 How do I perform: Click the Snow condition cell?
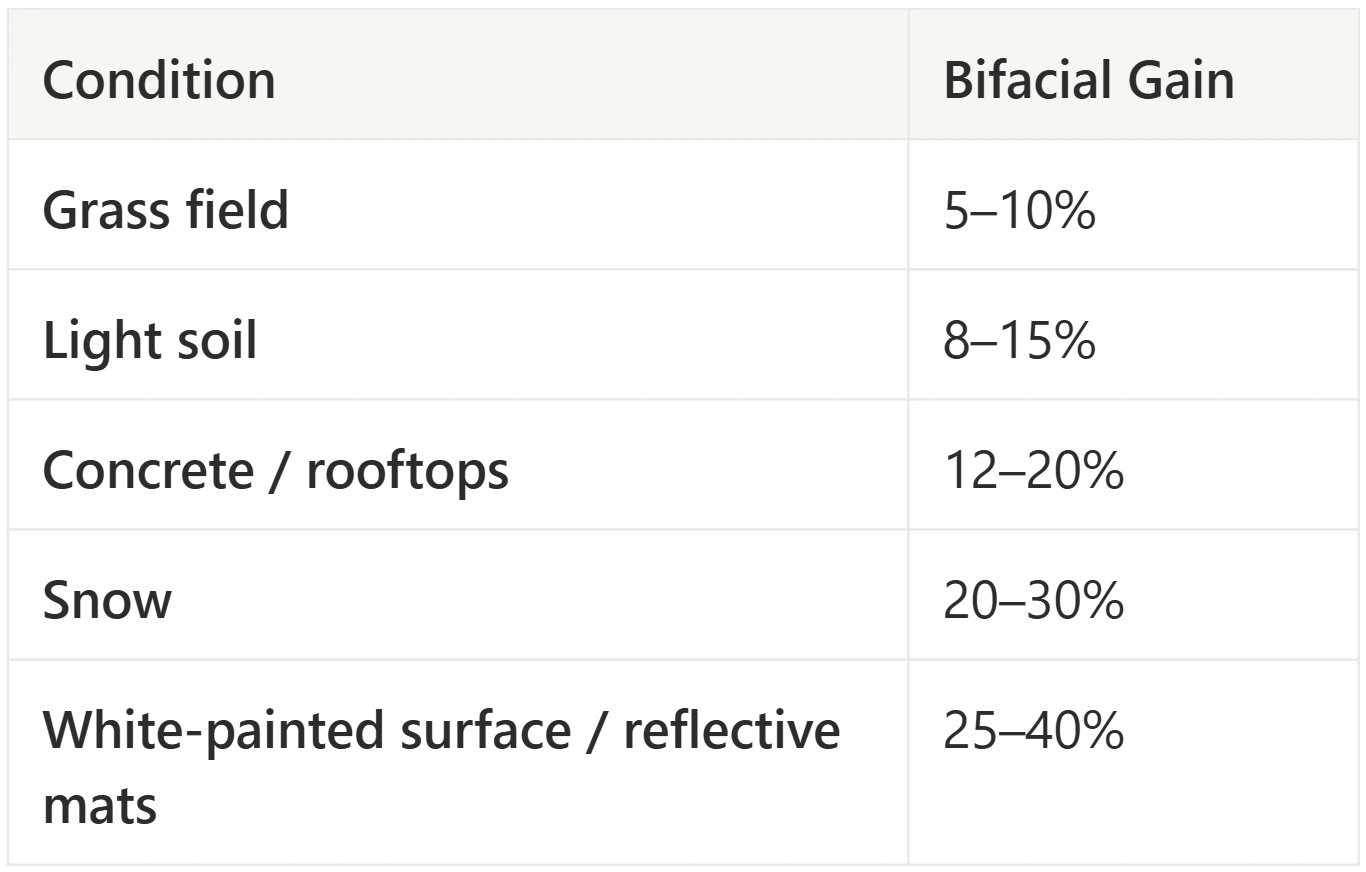(x=458, y=594)
